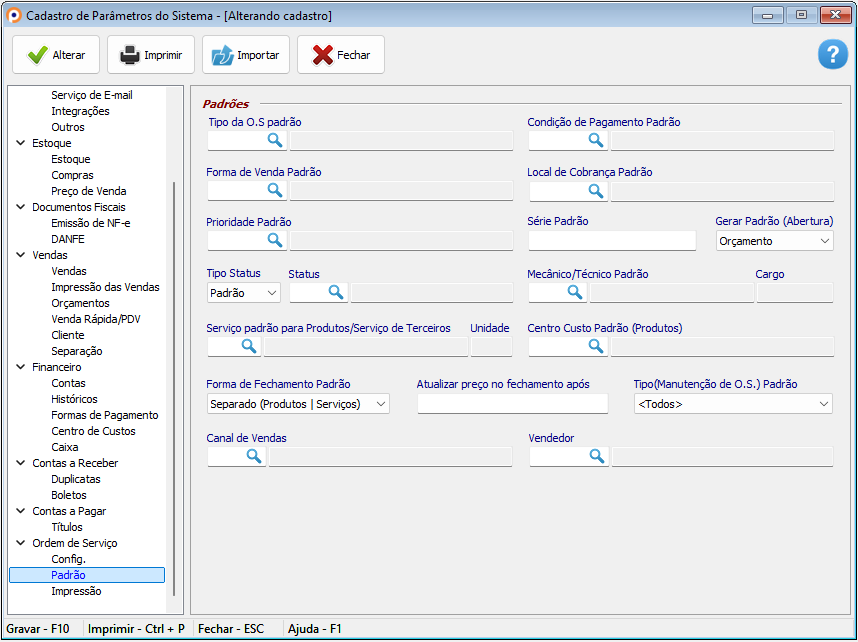Image resolution: width=858 pixels, height=642 pixels.
Task: Click the Alterar button
Action: tap(56, 55)
